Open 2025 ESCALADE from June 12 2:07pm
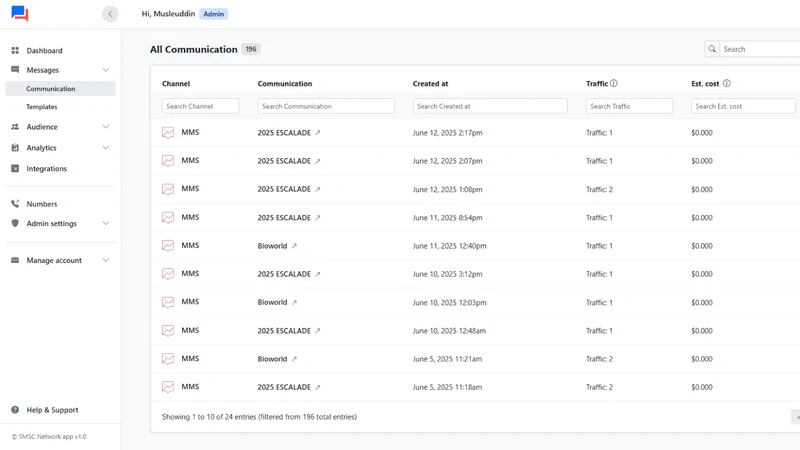This screenshot has height=450, width=800. (x=284, y=161)
